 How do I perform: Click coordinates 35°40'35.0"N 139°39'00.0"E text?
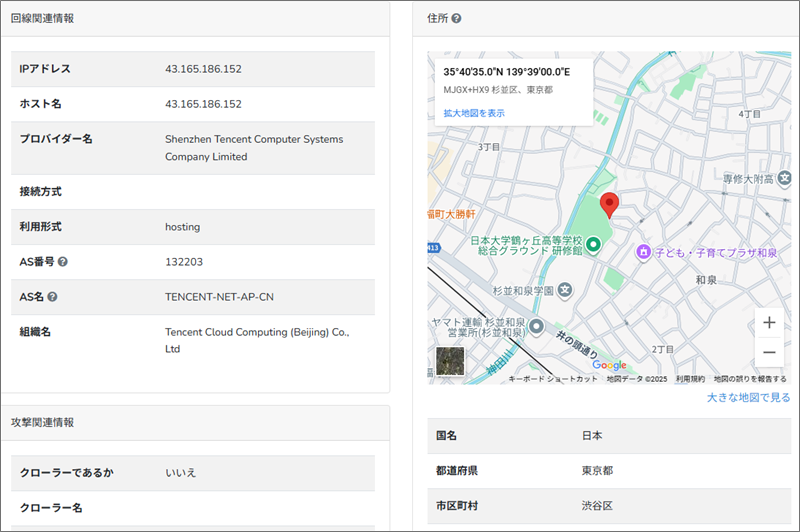pyautogui.click(x=507, y=72)
